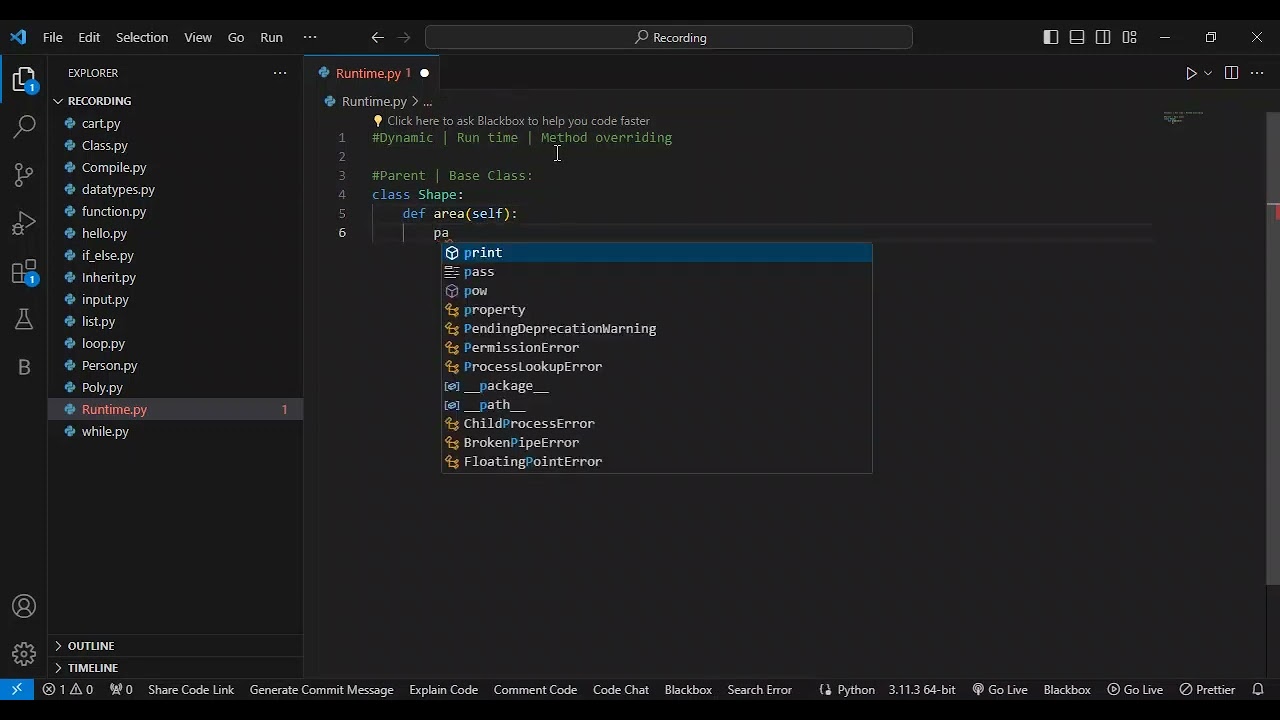
Task: Collapse the RECORDING folder section
Action: (176, 101)
